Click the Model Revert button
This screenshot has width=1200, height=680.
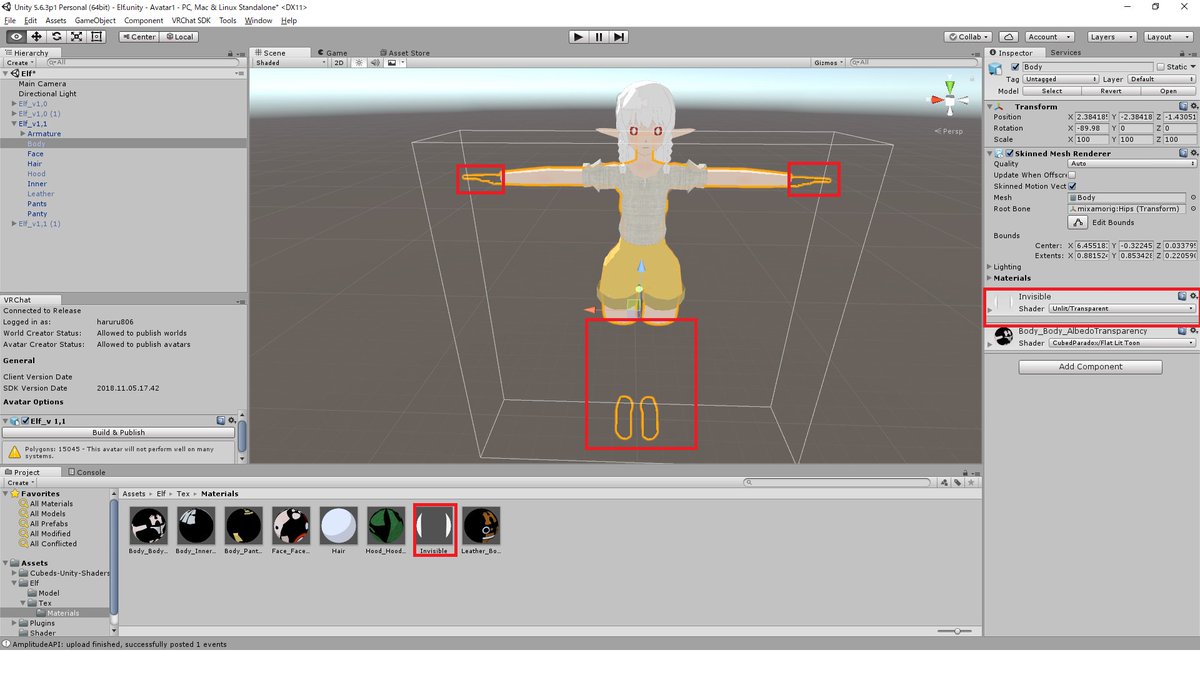coord(1110,91)
